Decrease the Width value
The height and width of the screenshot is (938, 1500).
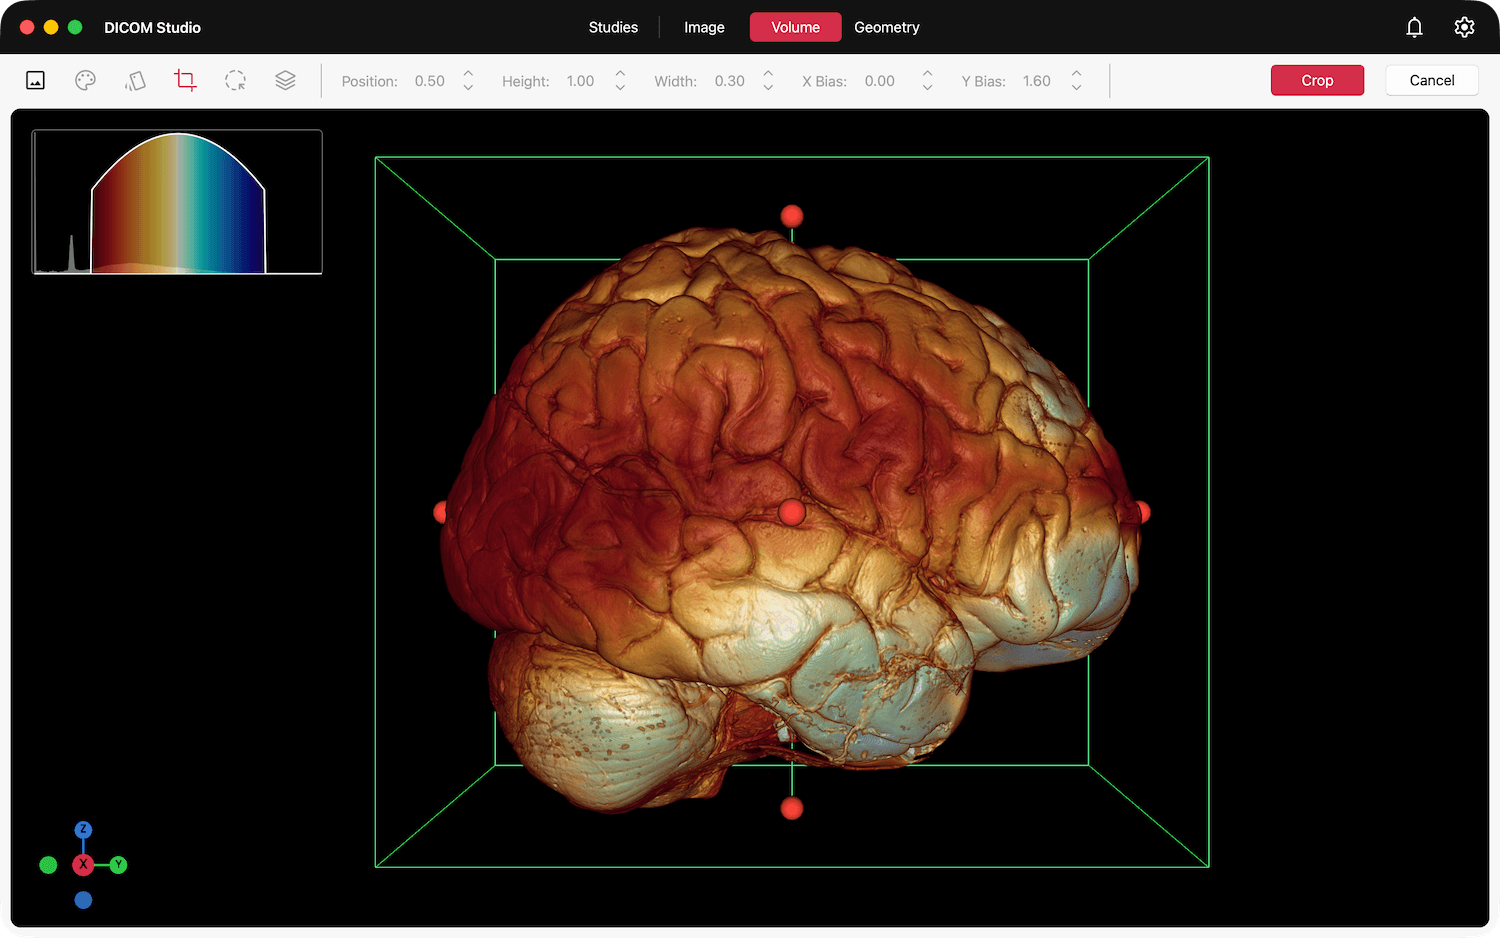(768, 88)
